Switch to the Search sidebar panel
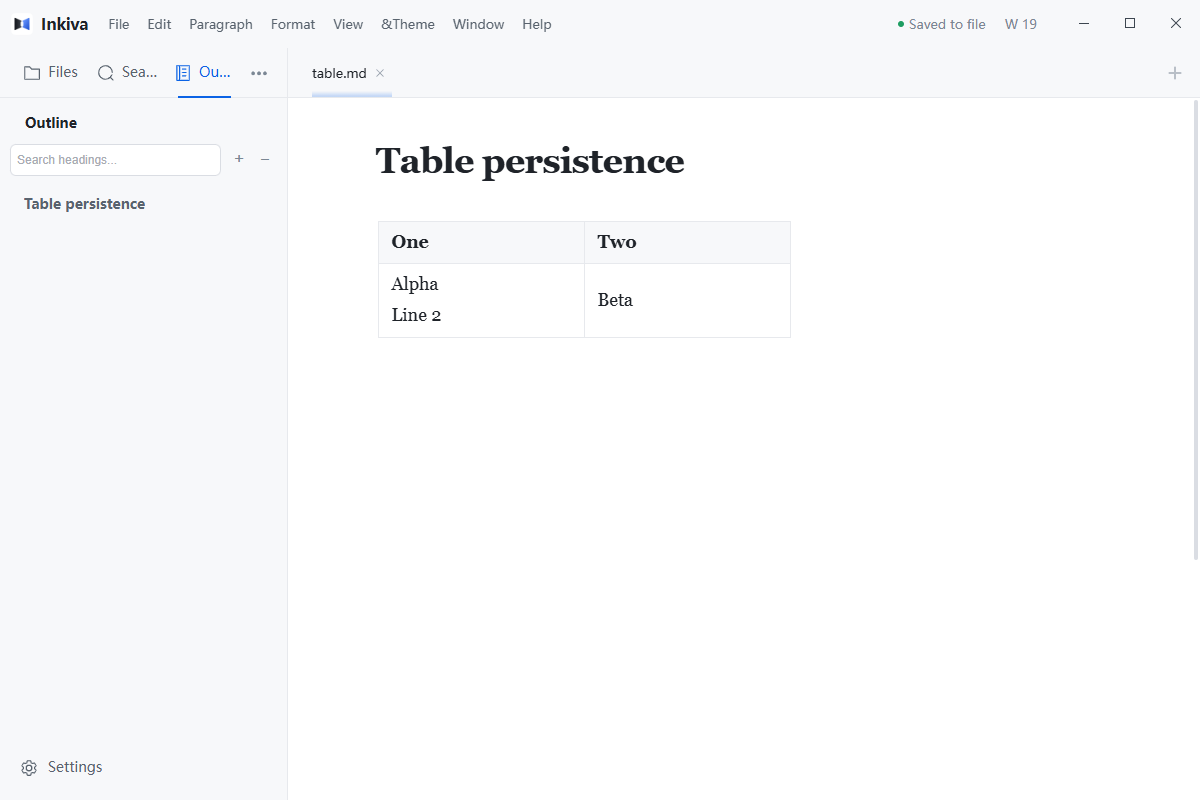This screenshot has width=1200, height=800. click(x=127, y=72)
